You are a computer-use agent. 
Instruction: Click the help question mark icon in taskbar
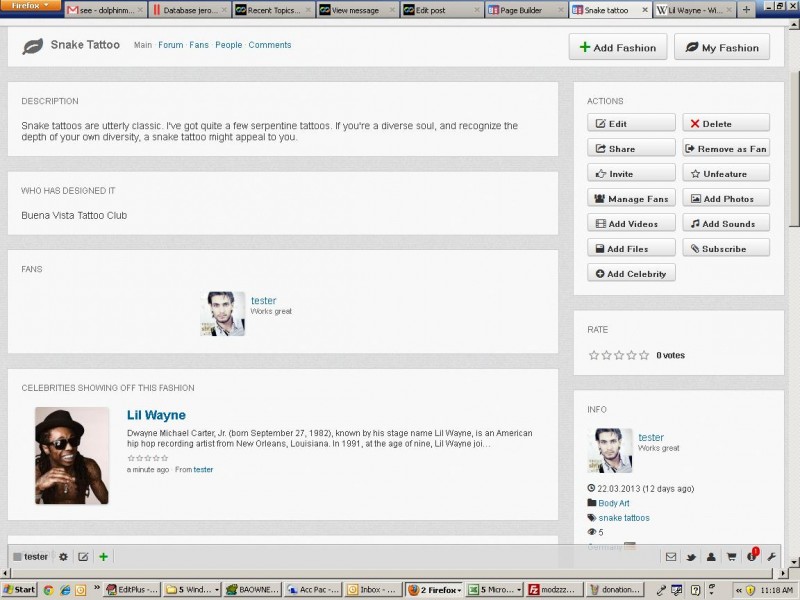pyautogui.click(x=695, y=590)
